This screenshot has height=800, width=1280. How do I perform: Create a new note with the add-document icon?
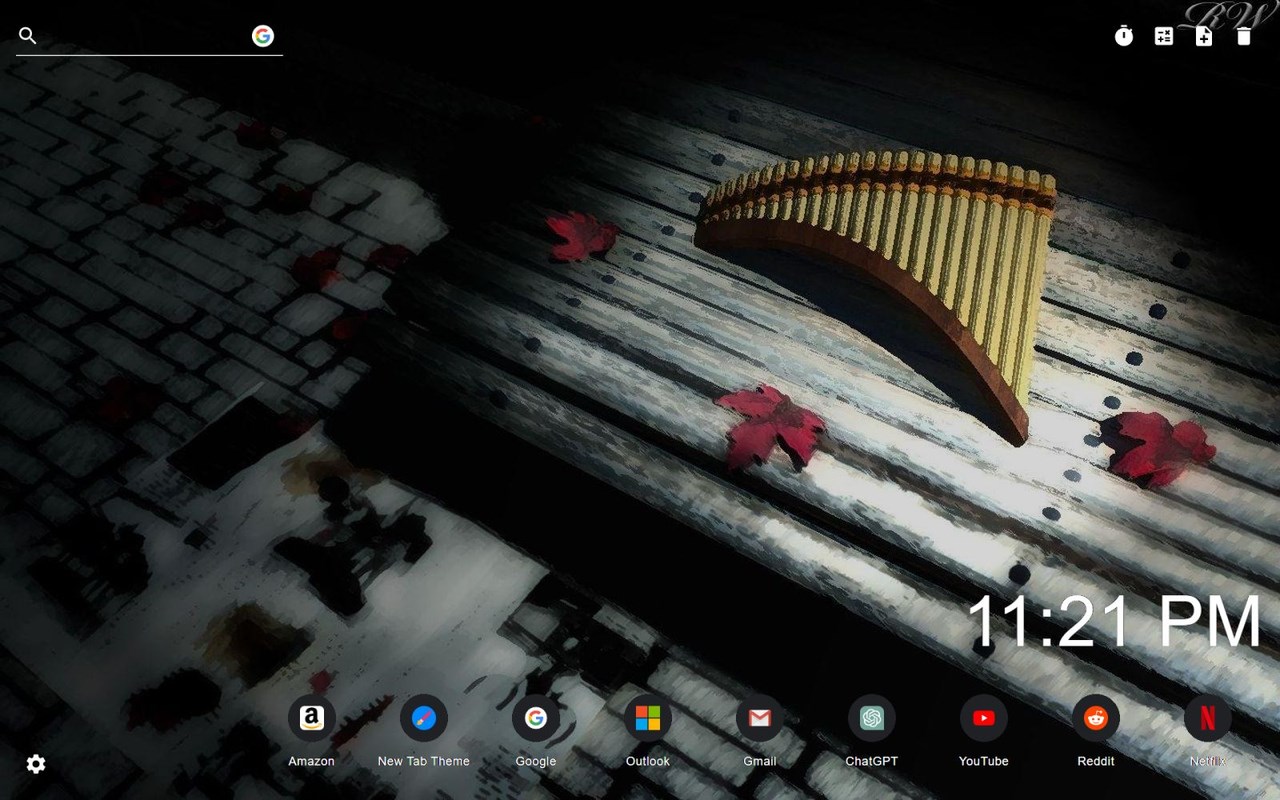pos(1204,36)
